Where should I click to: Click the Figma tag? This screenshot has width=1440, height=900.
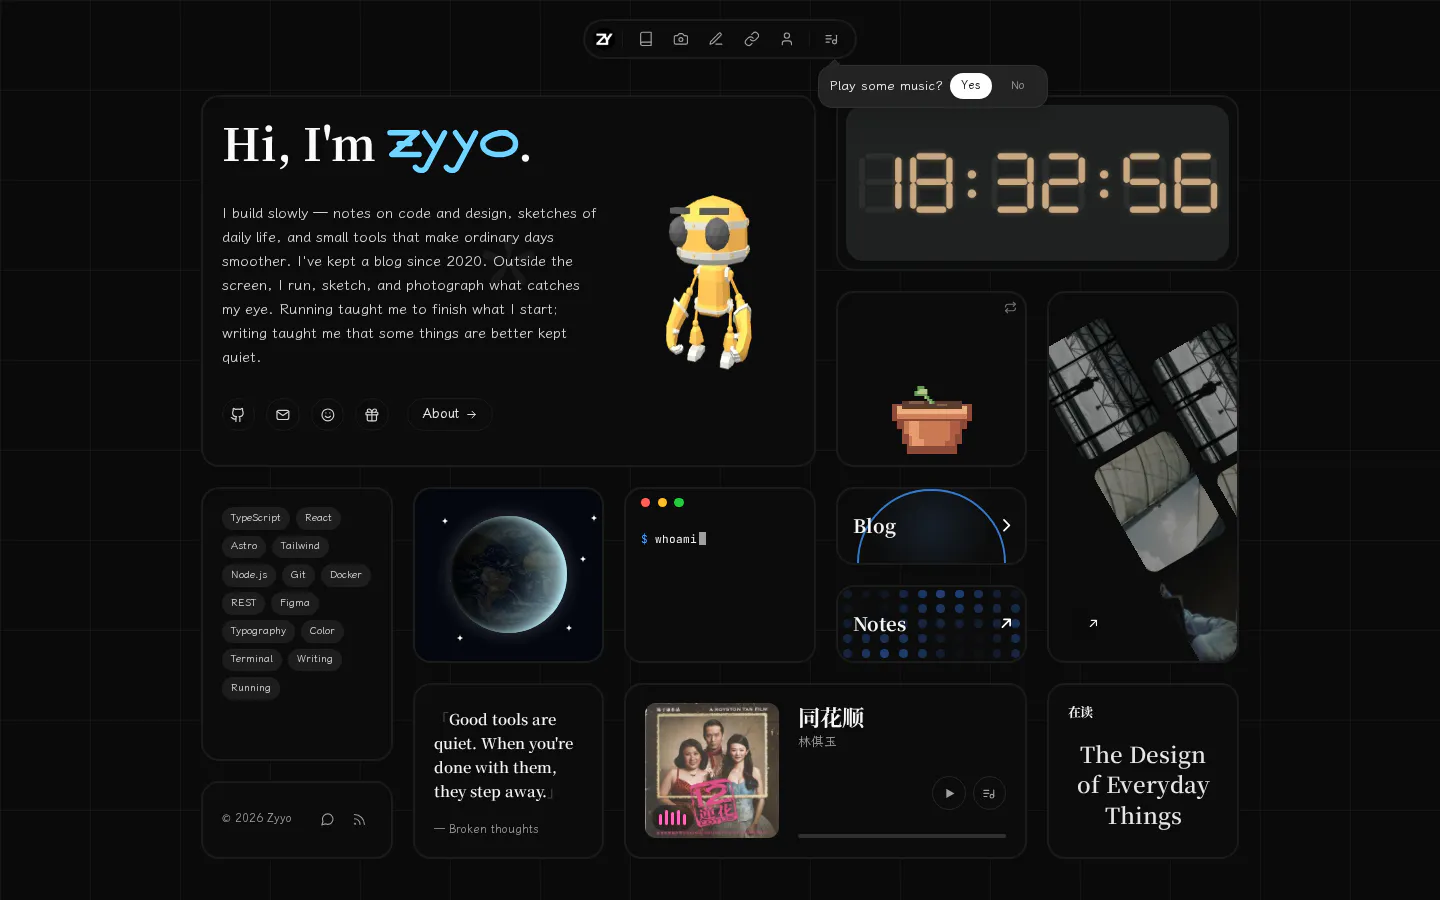(x=295, y=603)
